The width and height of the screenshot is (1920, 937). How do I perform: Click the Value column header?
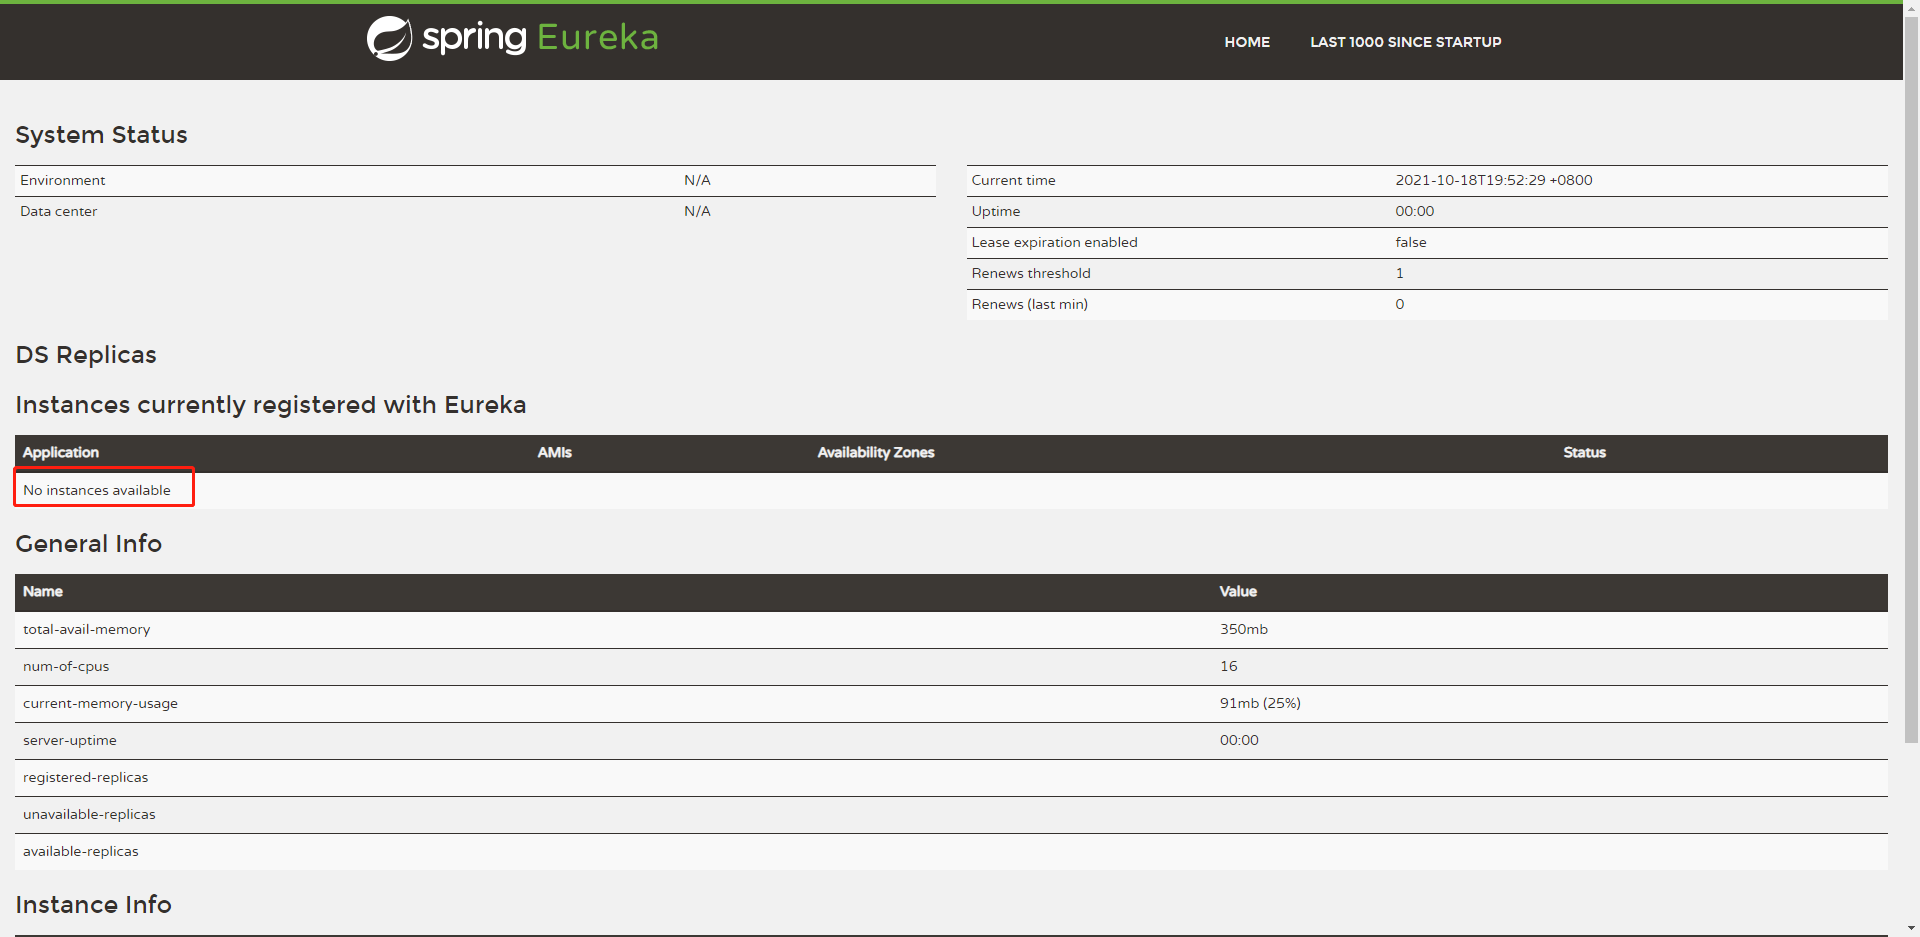pyautogui.click(x=1238, y=592)
